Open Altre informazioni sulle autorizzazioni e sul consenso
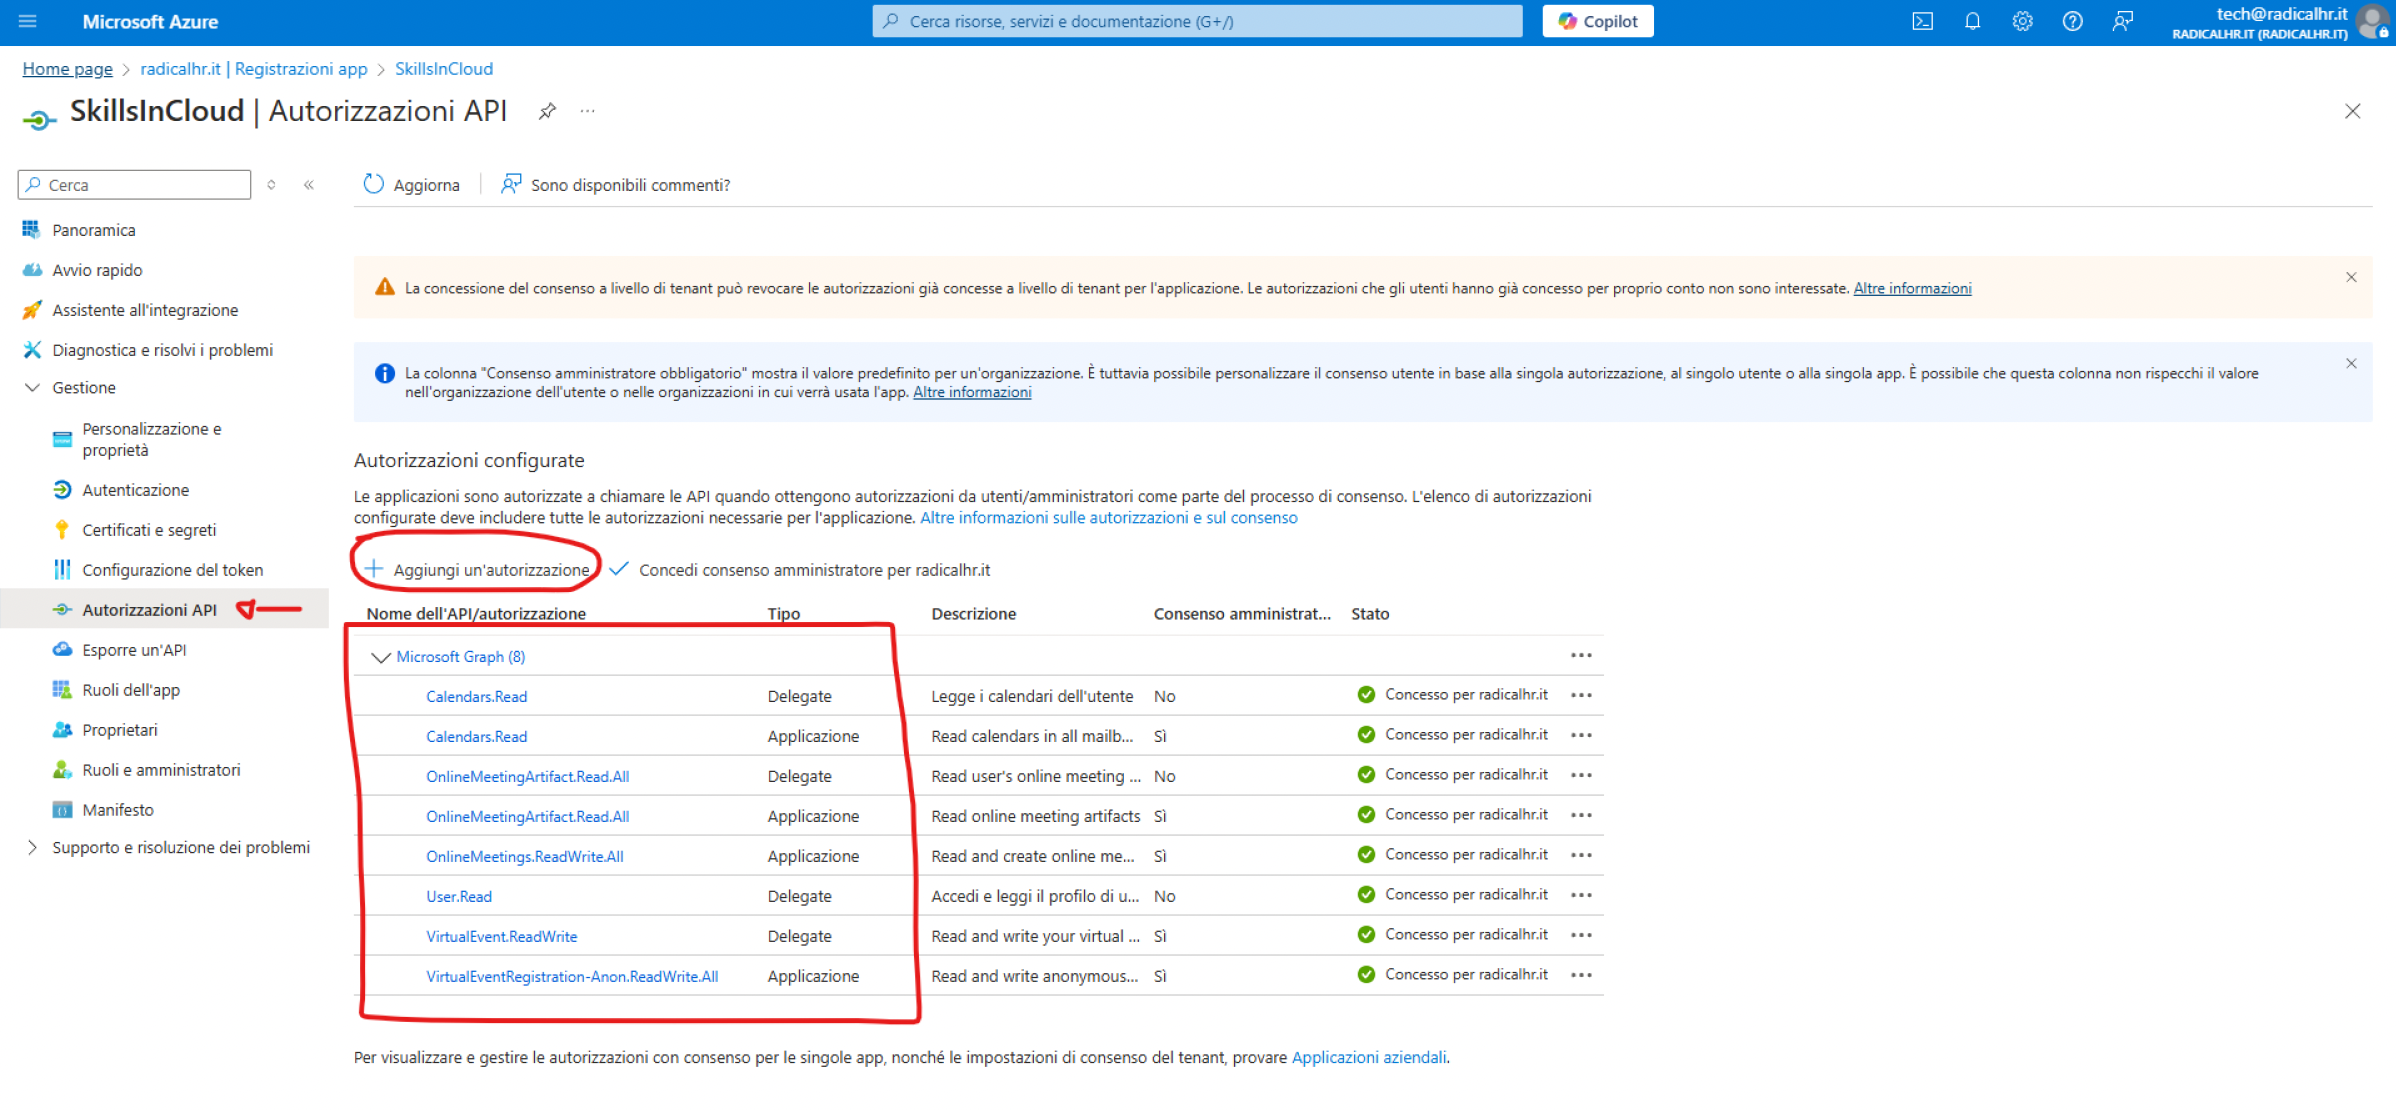The height and width of the screenshot is (1110, 2396). click(1108, 518)
